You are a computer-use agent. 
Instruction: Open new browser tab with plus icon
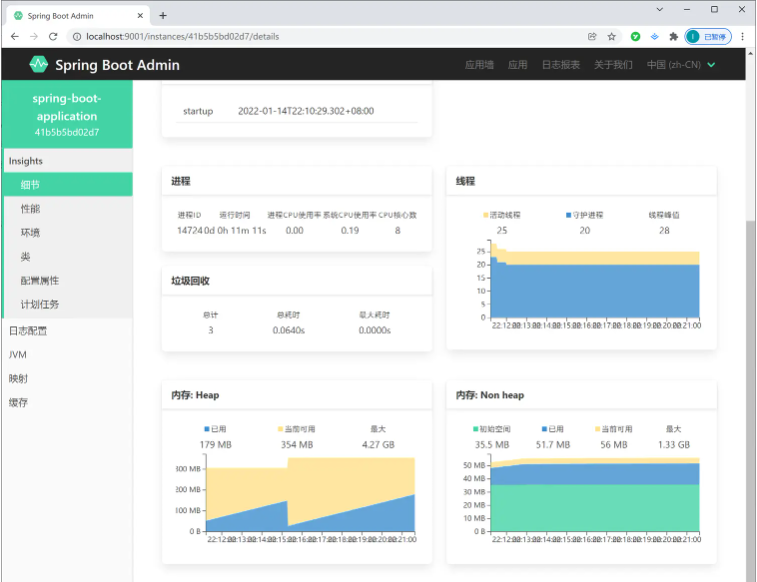point(163,15)
